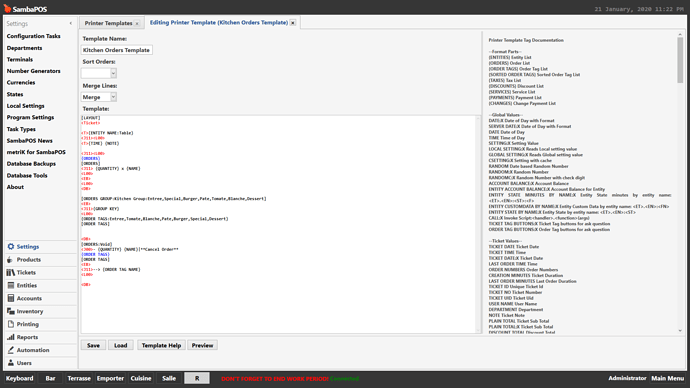690x388 pixels.
Task: Switch to the Salle department
Action: click(x=169, y=378)
